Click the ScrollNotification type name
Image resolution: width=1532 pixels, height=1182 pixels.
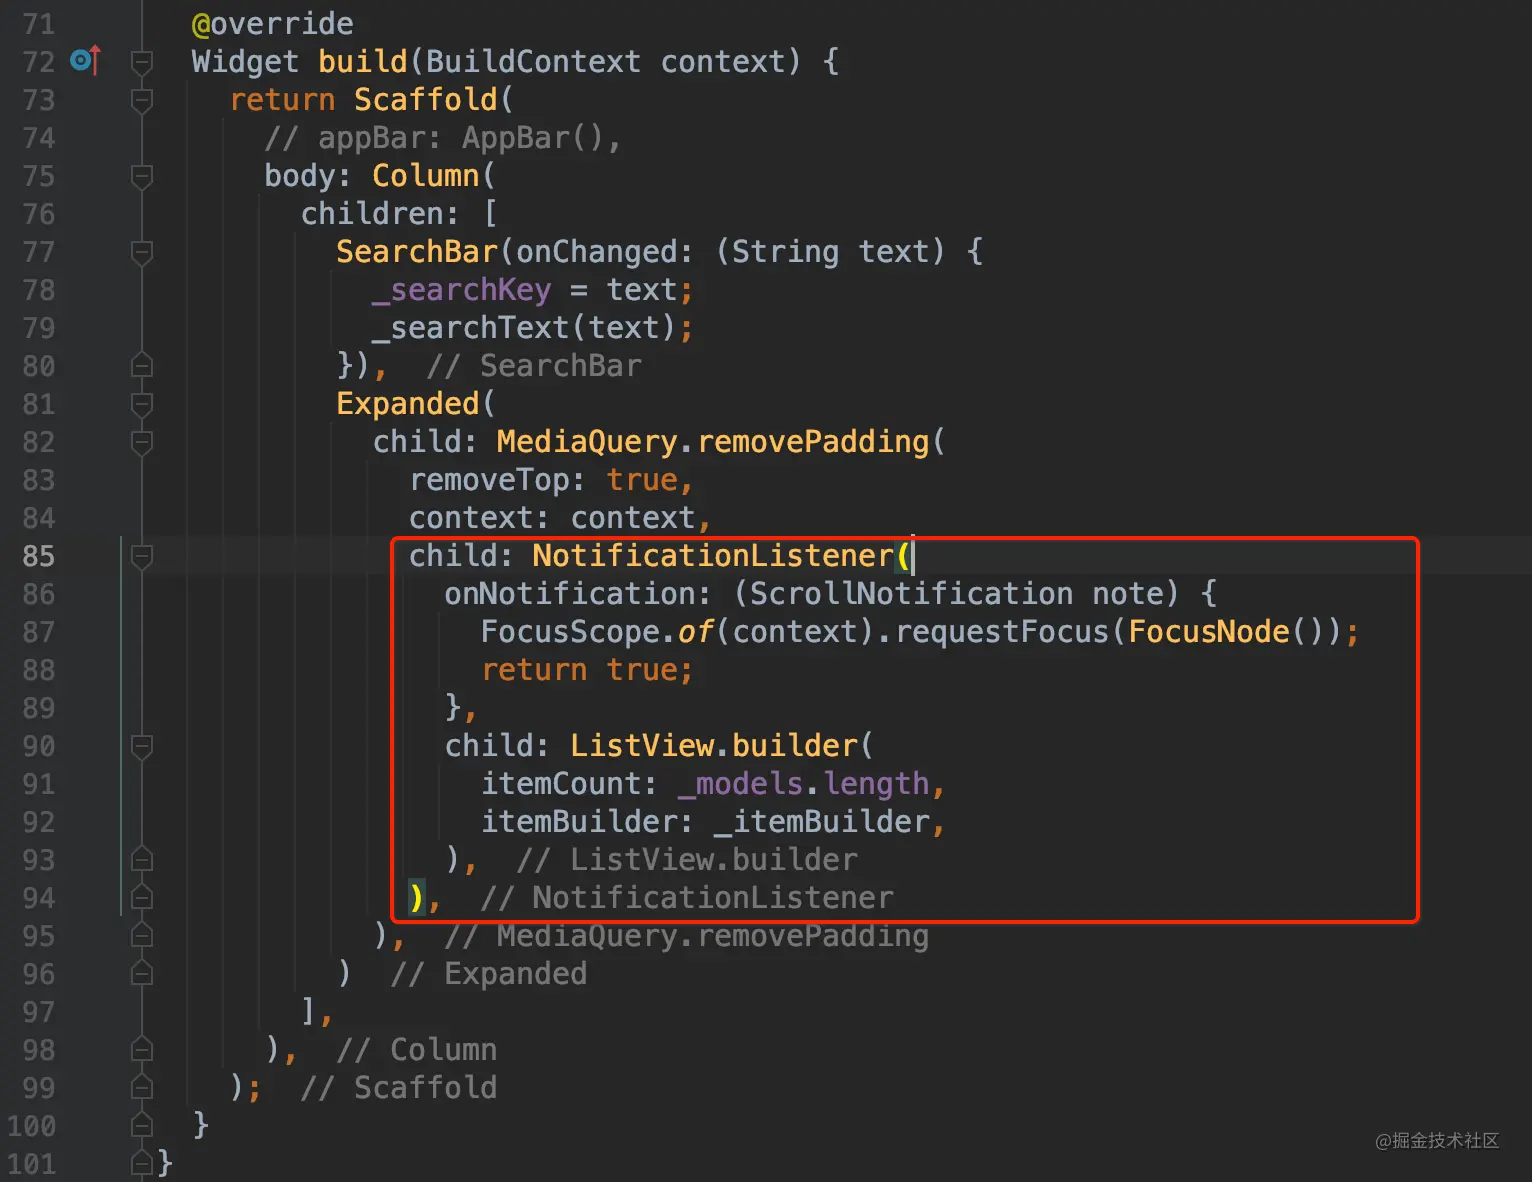911,594
